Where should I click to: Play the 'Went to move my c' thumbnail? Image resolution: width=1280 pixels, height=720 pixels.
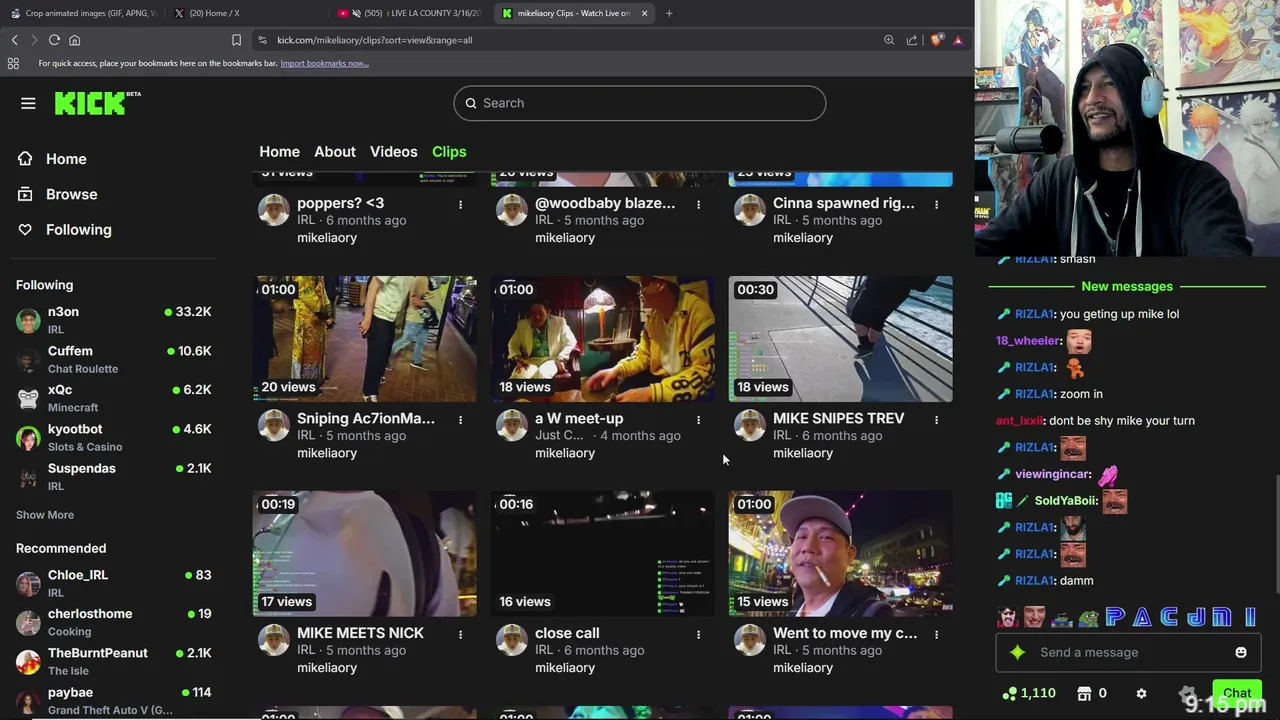point(841,553)
